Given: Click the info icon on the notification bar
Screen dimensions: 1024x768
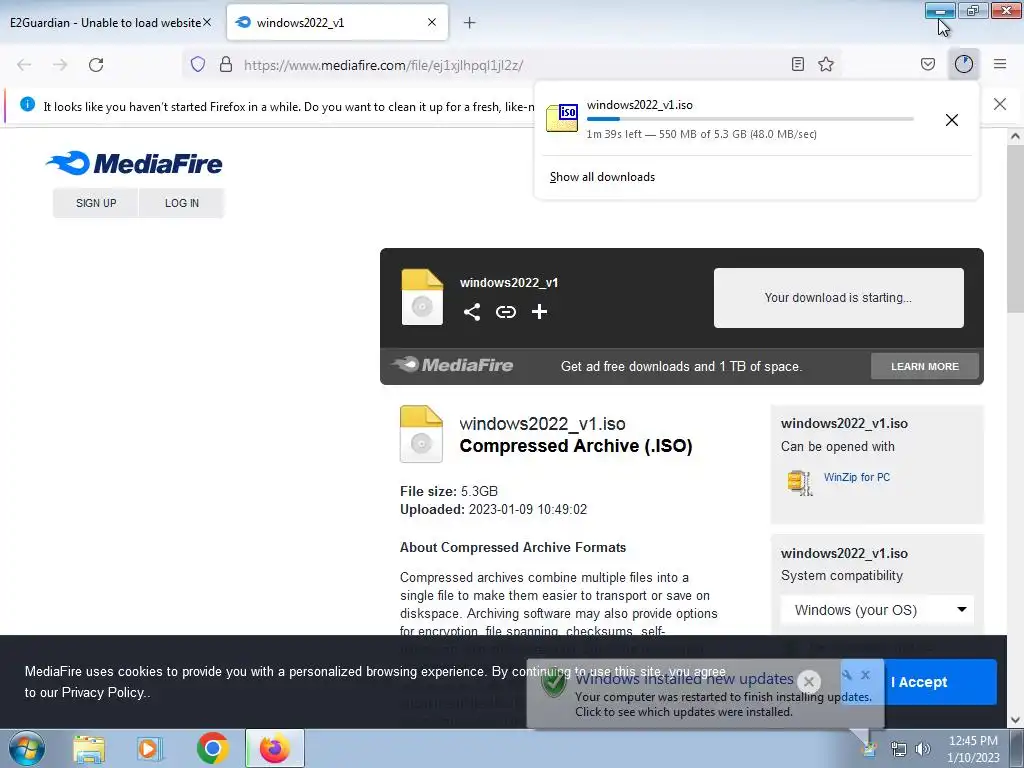Looking at the screenshot, I should point(27,104).
